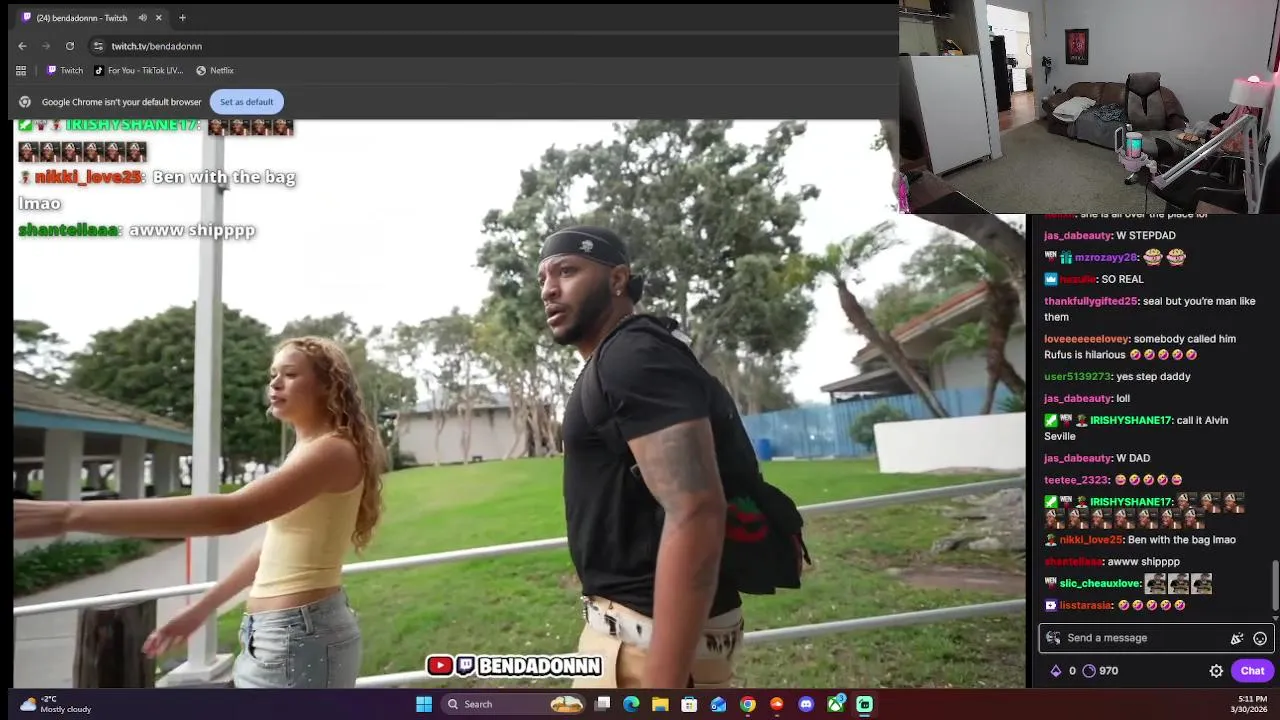Viewport: 1280px width, 720px height.
Task: Open the orange cloud app on the taskbar
Action: click(777, 704)
